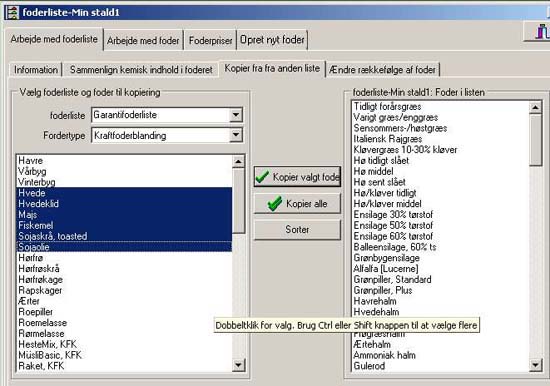Select Sojaskrå, toasted row
Image resolution: width=550 pixels, height=386 pixels.
(124, 236)
